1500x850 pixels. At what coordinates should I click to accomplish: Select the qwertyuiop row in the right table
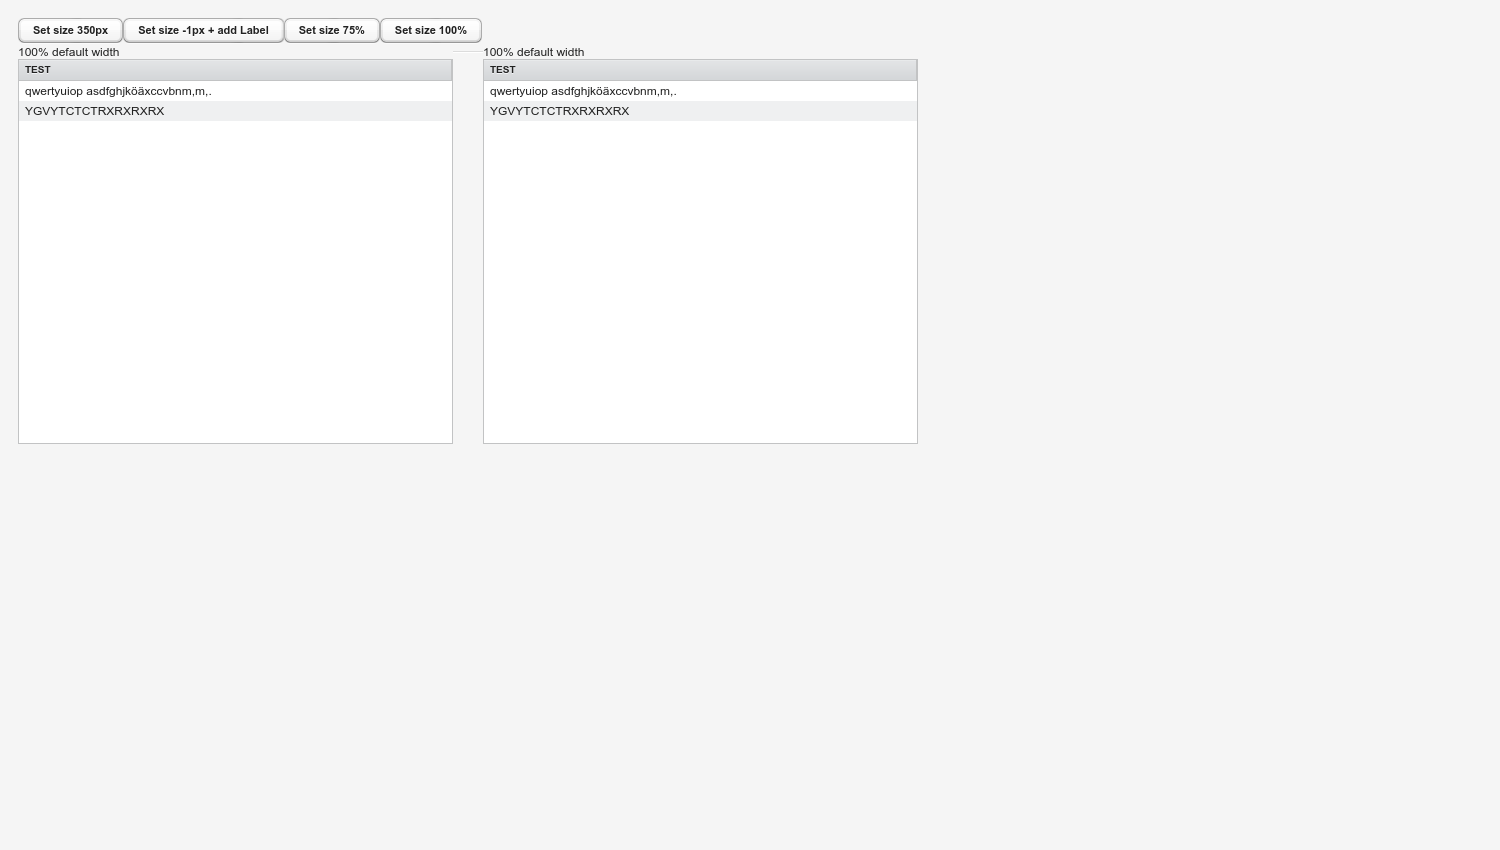coord(700,91)
